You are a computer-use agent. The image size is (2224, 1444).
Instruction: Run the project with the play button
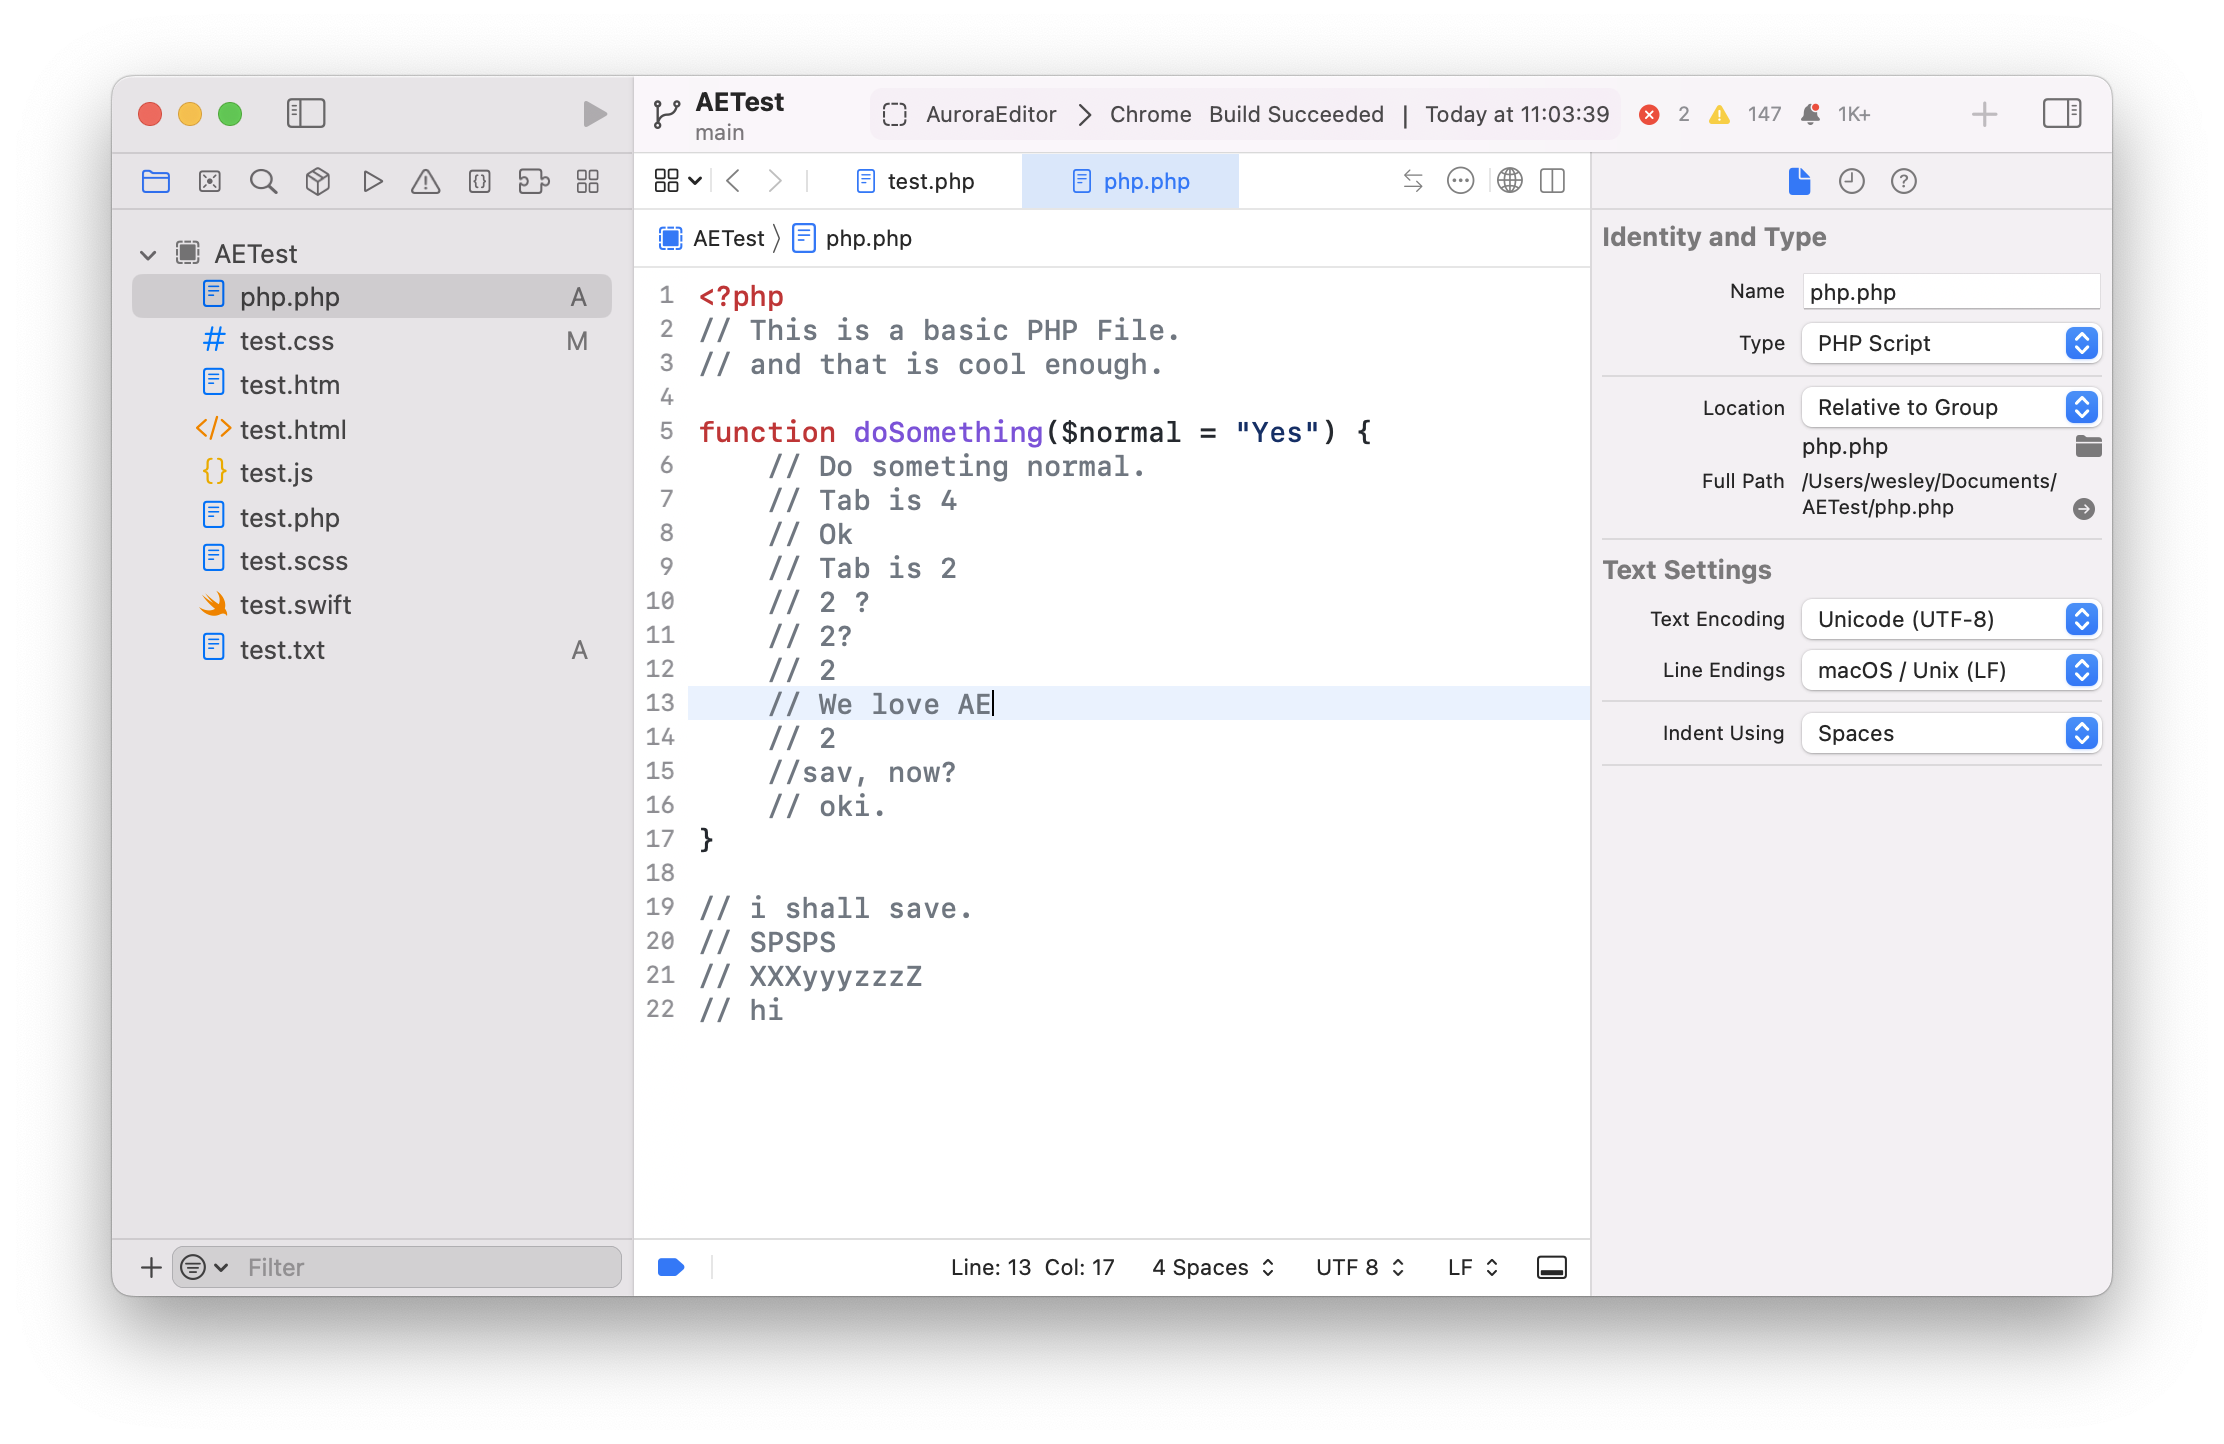594,114
